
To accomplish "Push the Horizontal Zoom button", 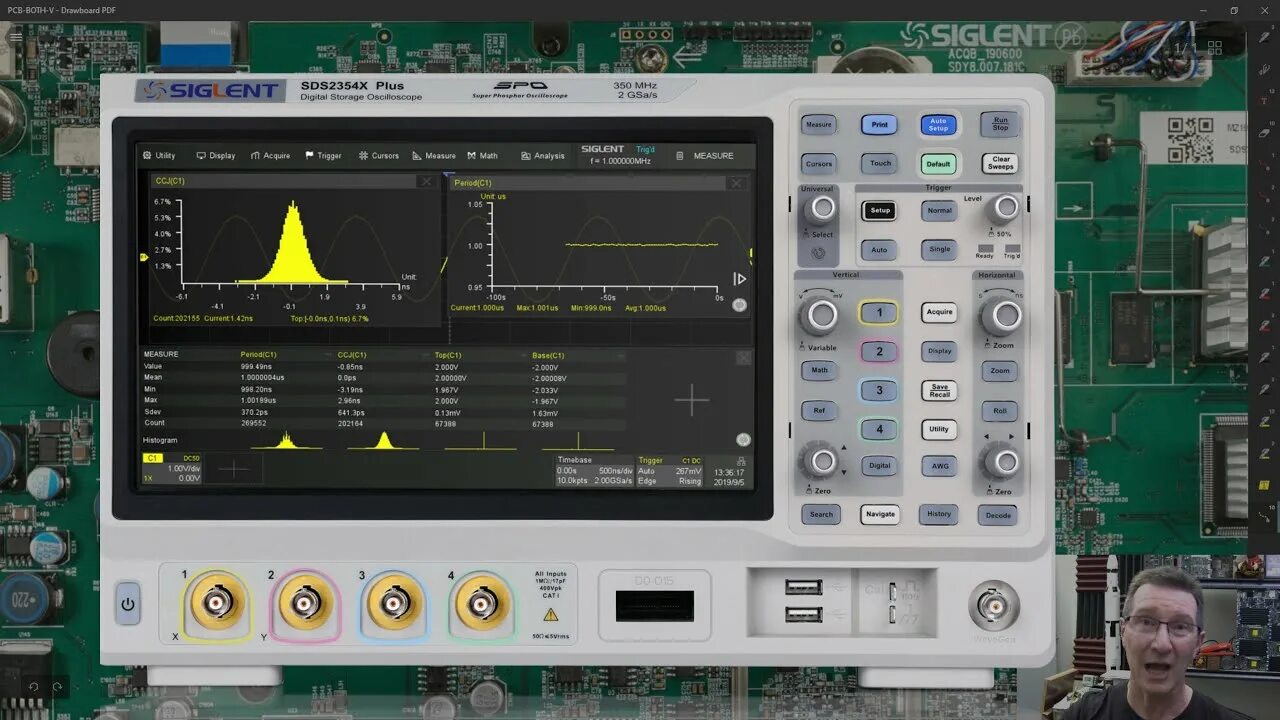I will point(1000,371).
